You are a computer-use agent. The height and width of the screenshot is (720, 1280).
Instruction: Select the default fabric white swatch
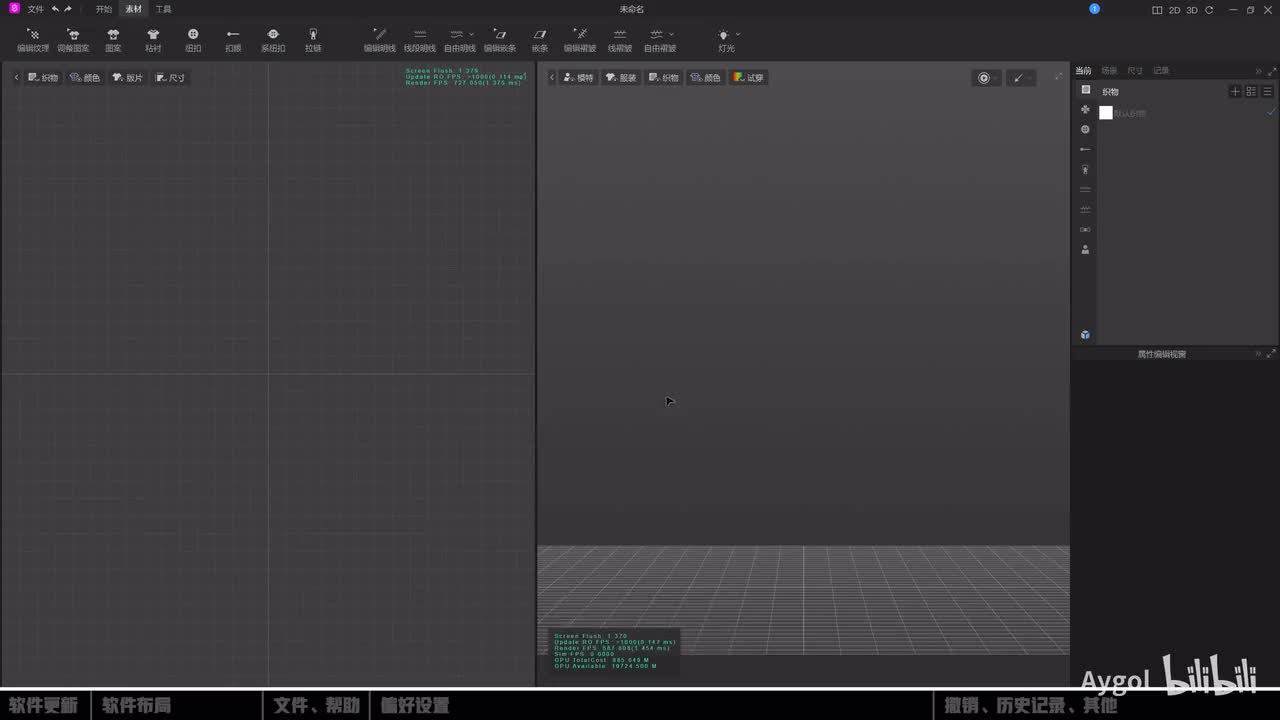click(1106, 113)
